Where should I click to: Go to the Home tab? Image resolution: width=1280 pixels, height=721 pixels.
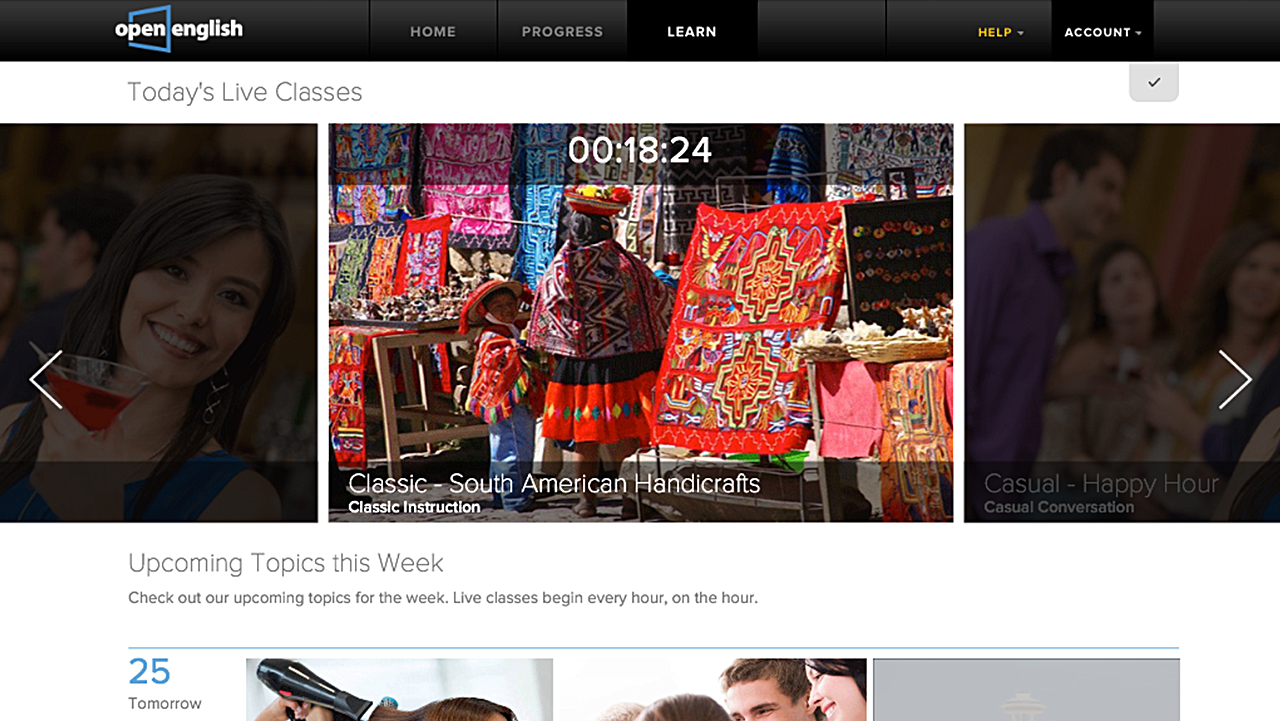click(433, 32)
